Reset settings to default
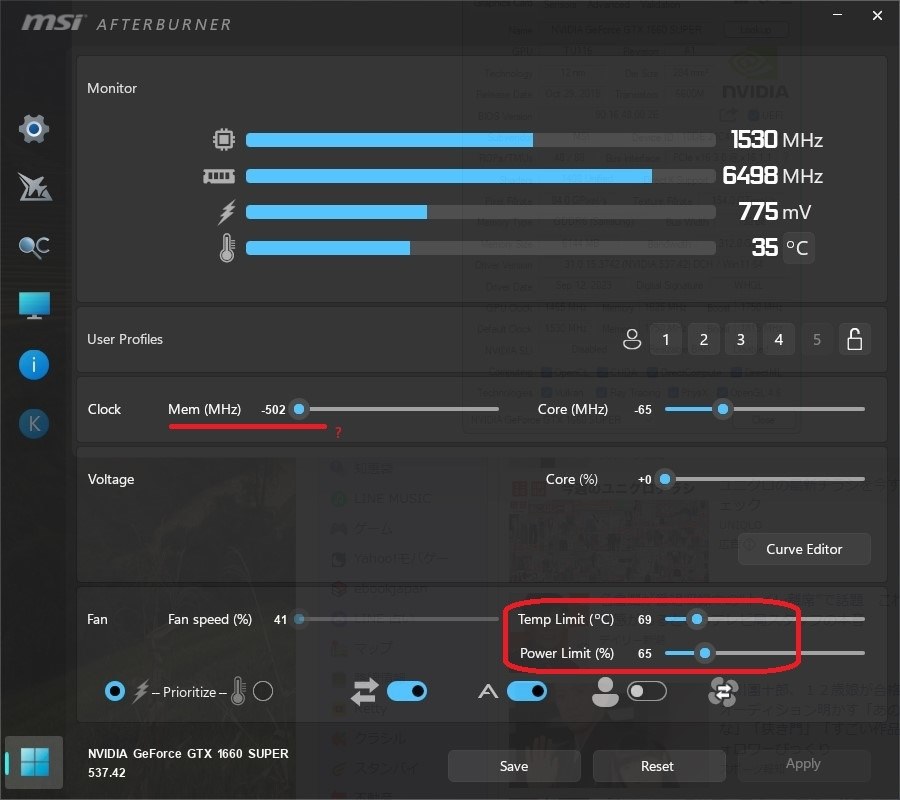900x800 pixels. click(x=657, y=766)
